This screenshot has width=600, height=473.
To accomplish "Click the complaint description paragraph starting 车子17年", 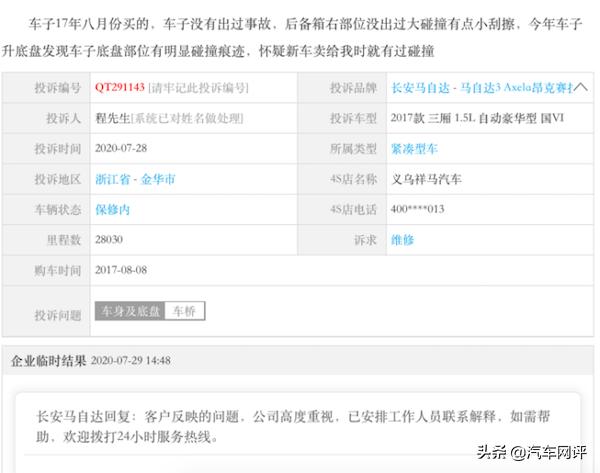I will click(292, 37).
